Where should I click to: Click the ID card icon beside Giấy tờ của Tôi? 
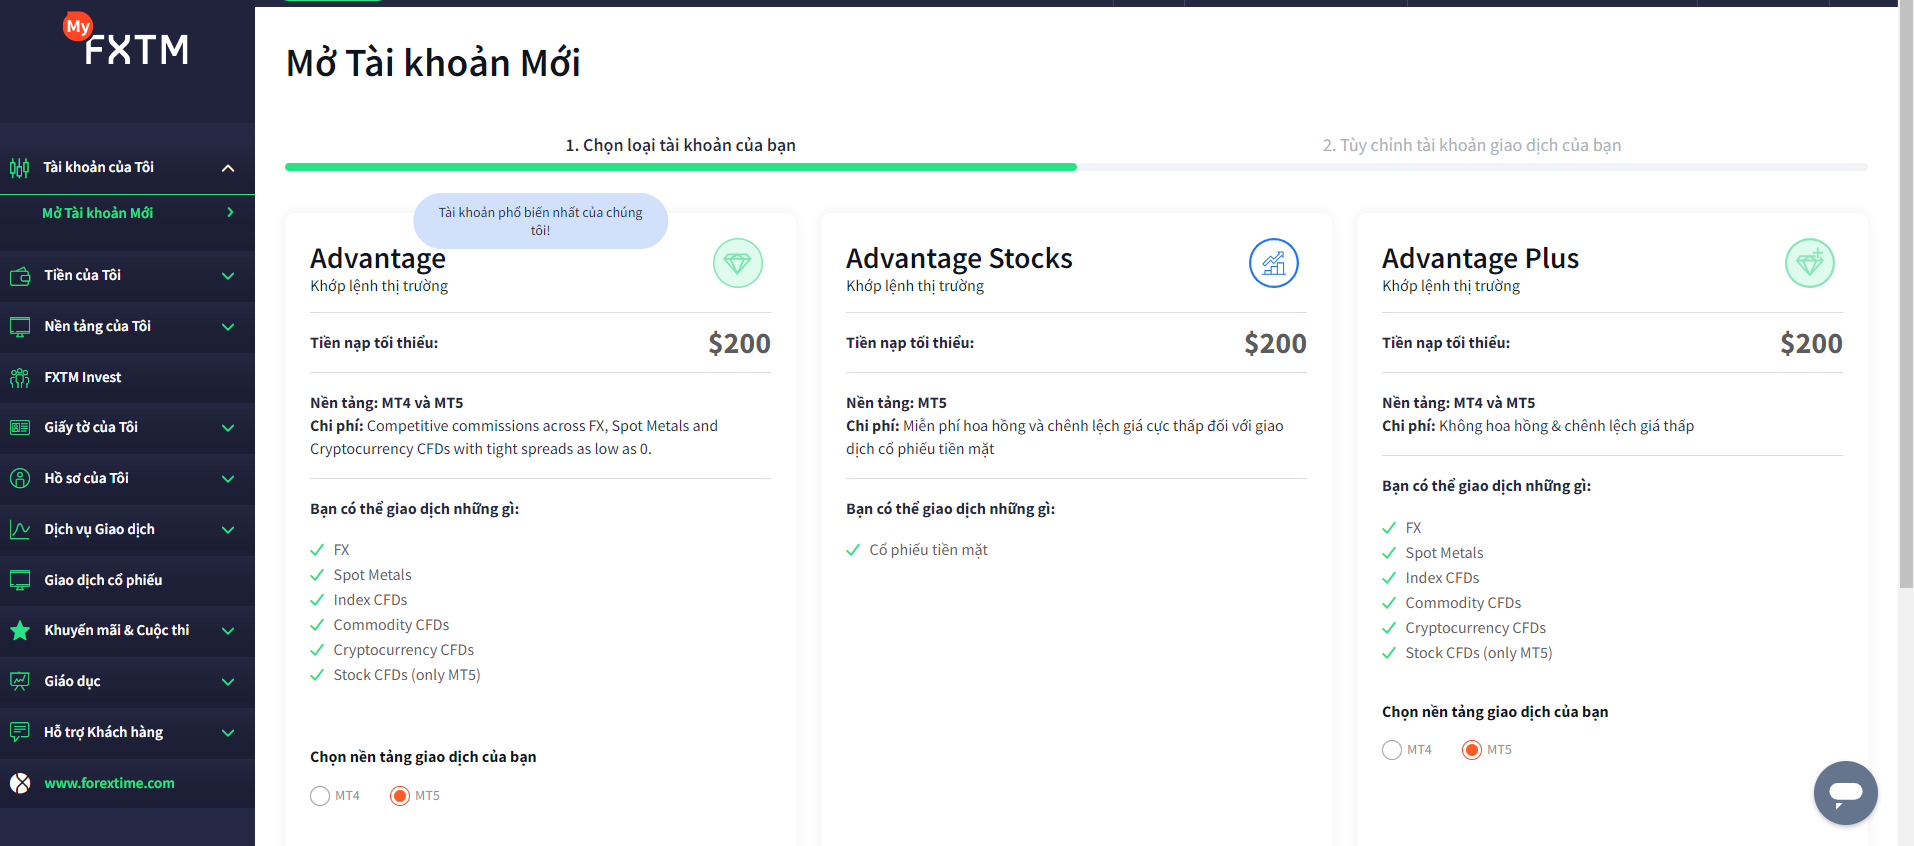[x=20, y=428]
